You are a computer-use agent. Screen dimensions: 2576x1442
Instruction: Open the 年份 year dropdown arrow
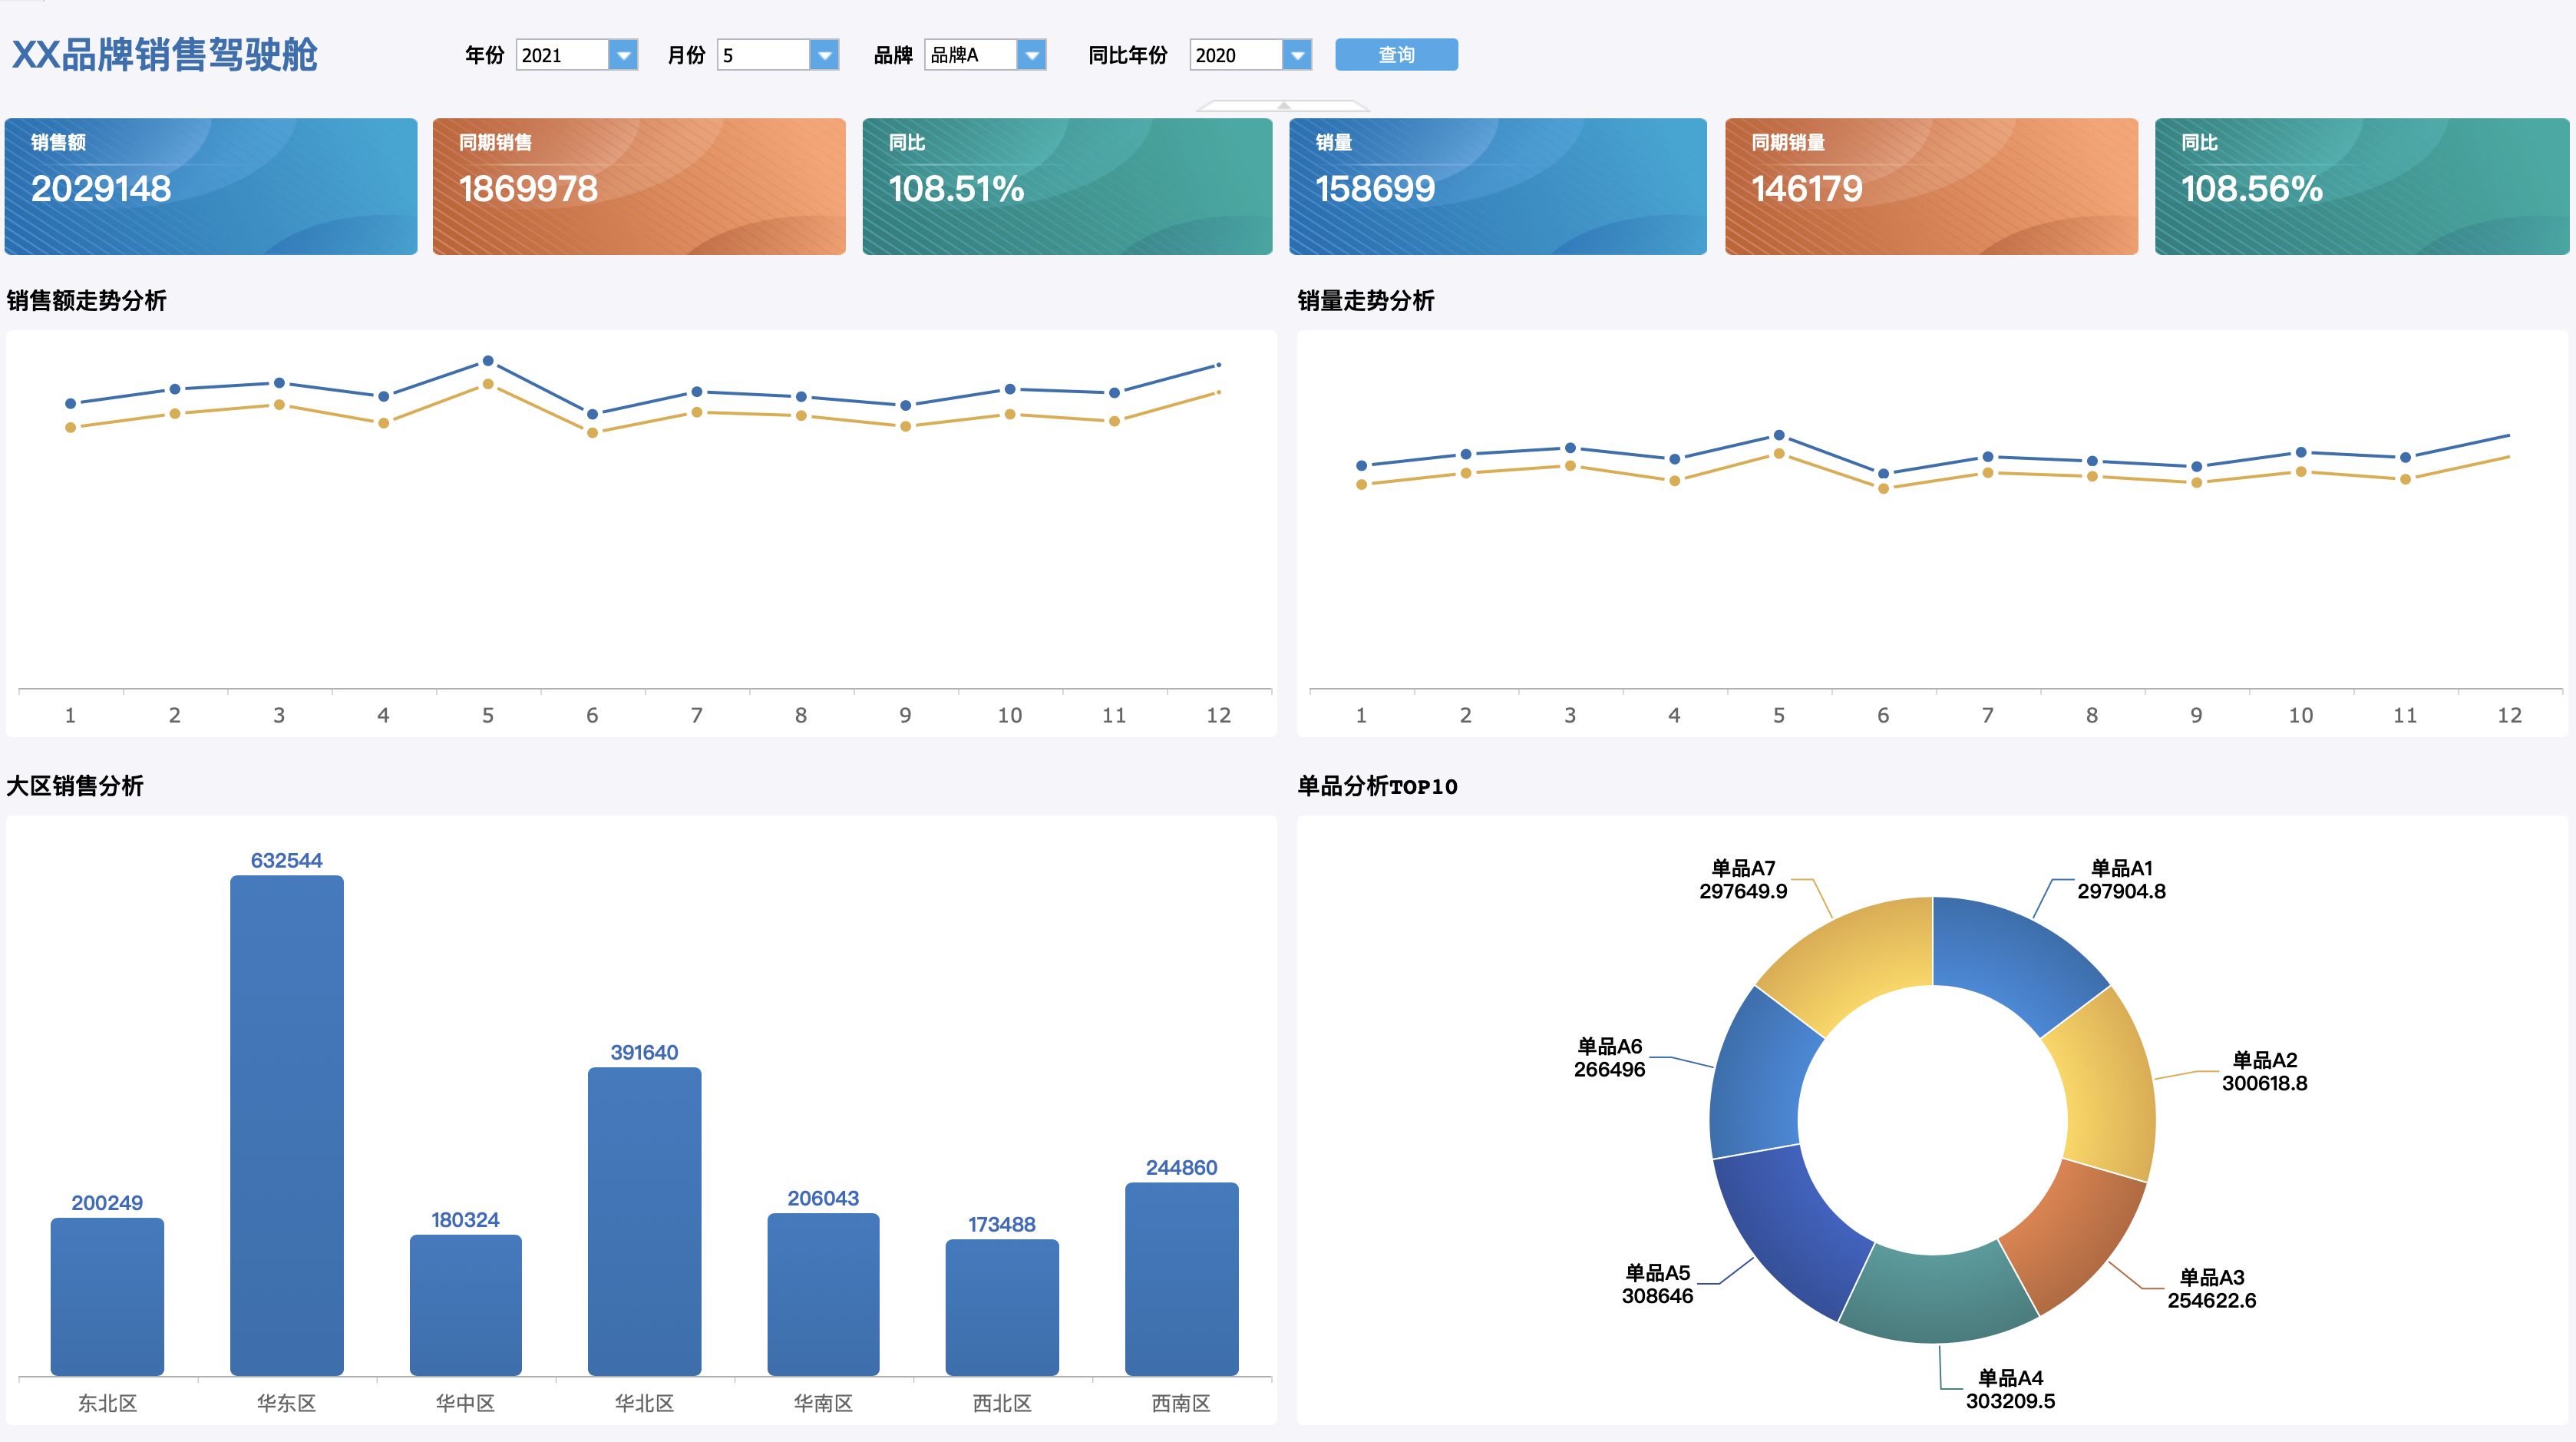[x=623, y=55]
